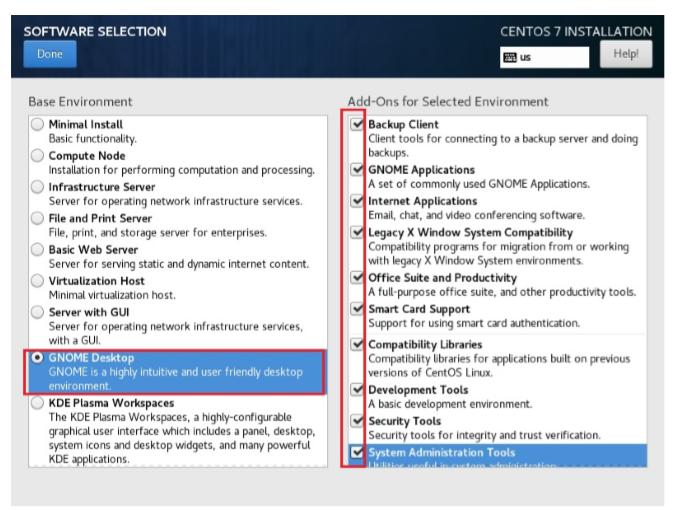Disable Internet Applications add-on

coord(358,201)
